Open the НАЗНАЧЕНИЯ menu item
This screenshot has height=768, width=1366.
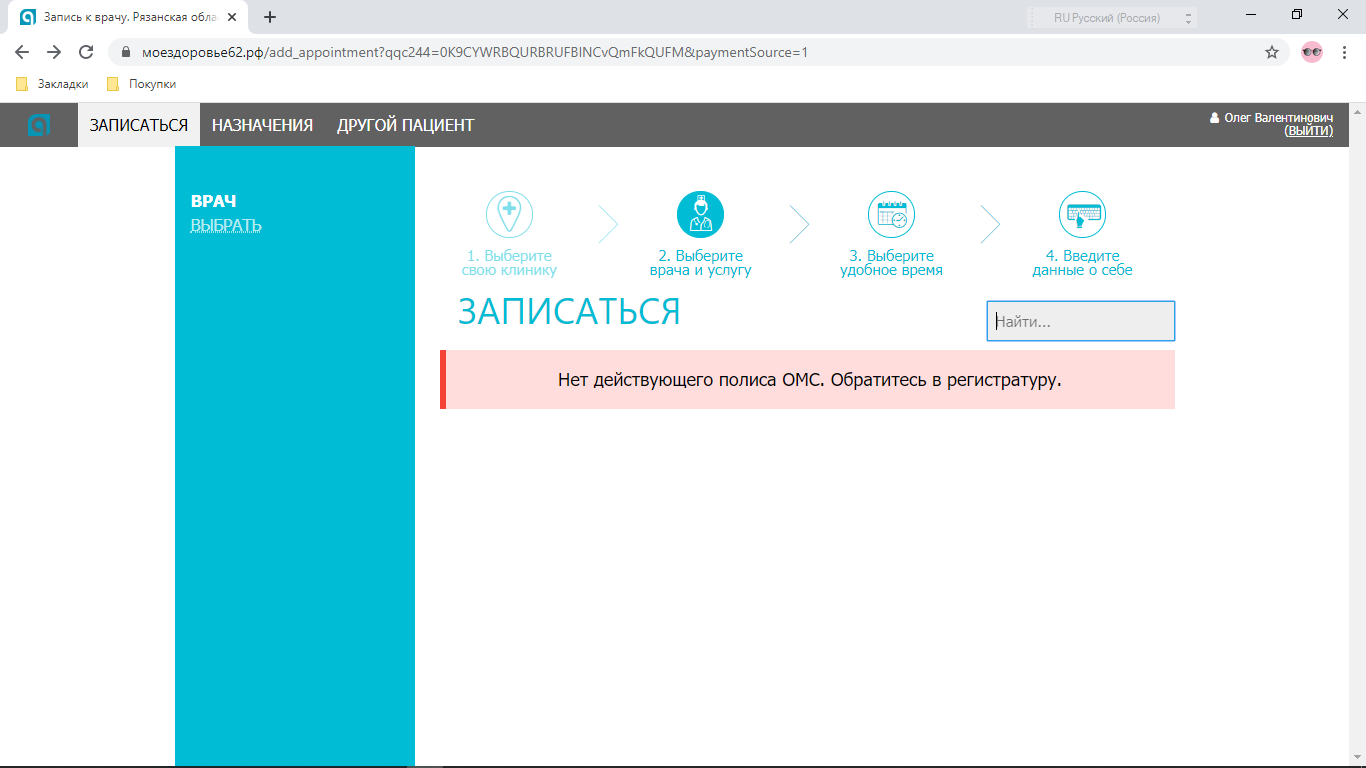[x=262, y=125]
